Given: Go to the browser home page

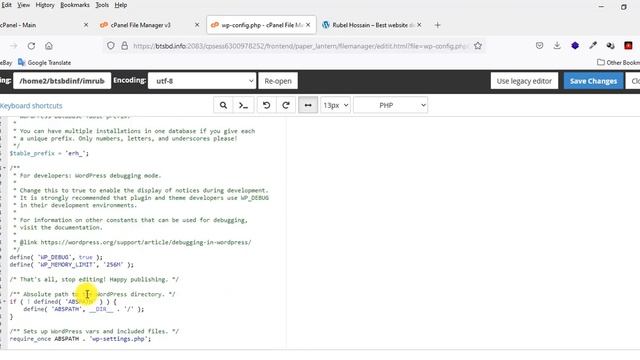Looking at the screenshot, I should coord(49,46).
